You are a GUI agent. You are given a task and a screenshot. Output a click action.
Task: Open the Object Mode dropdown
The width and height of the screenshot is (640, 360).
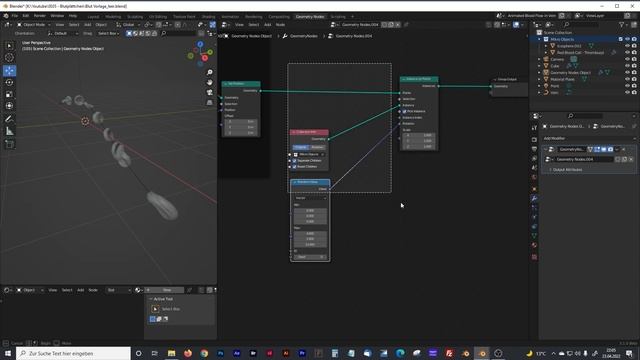tap(33, 25)
